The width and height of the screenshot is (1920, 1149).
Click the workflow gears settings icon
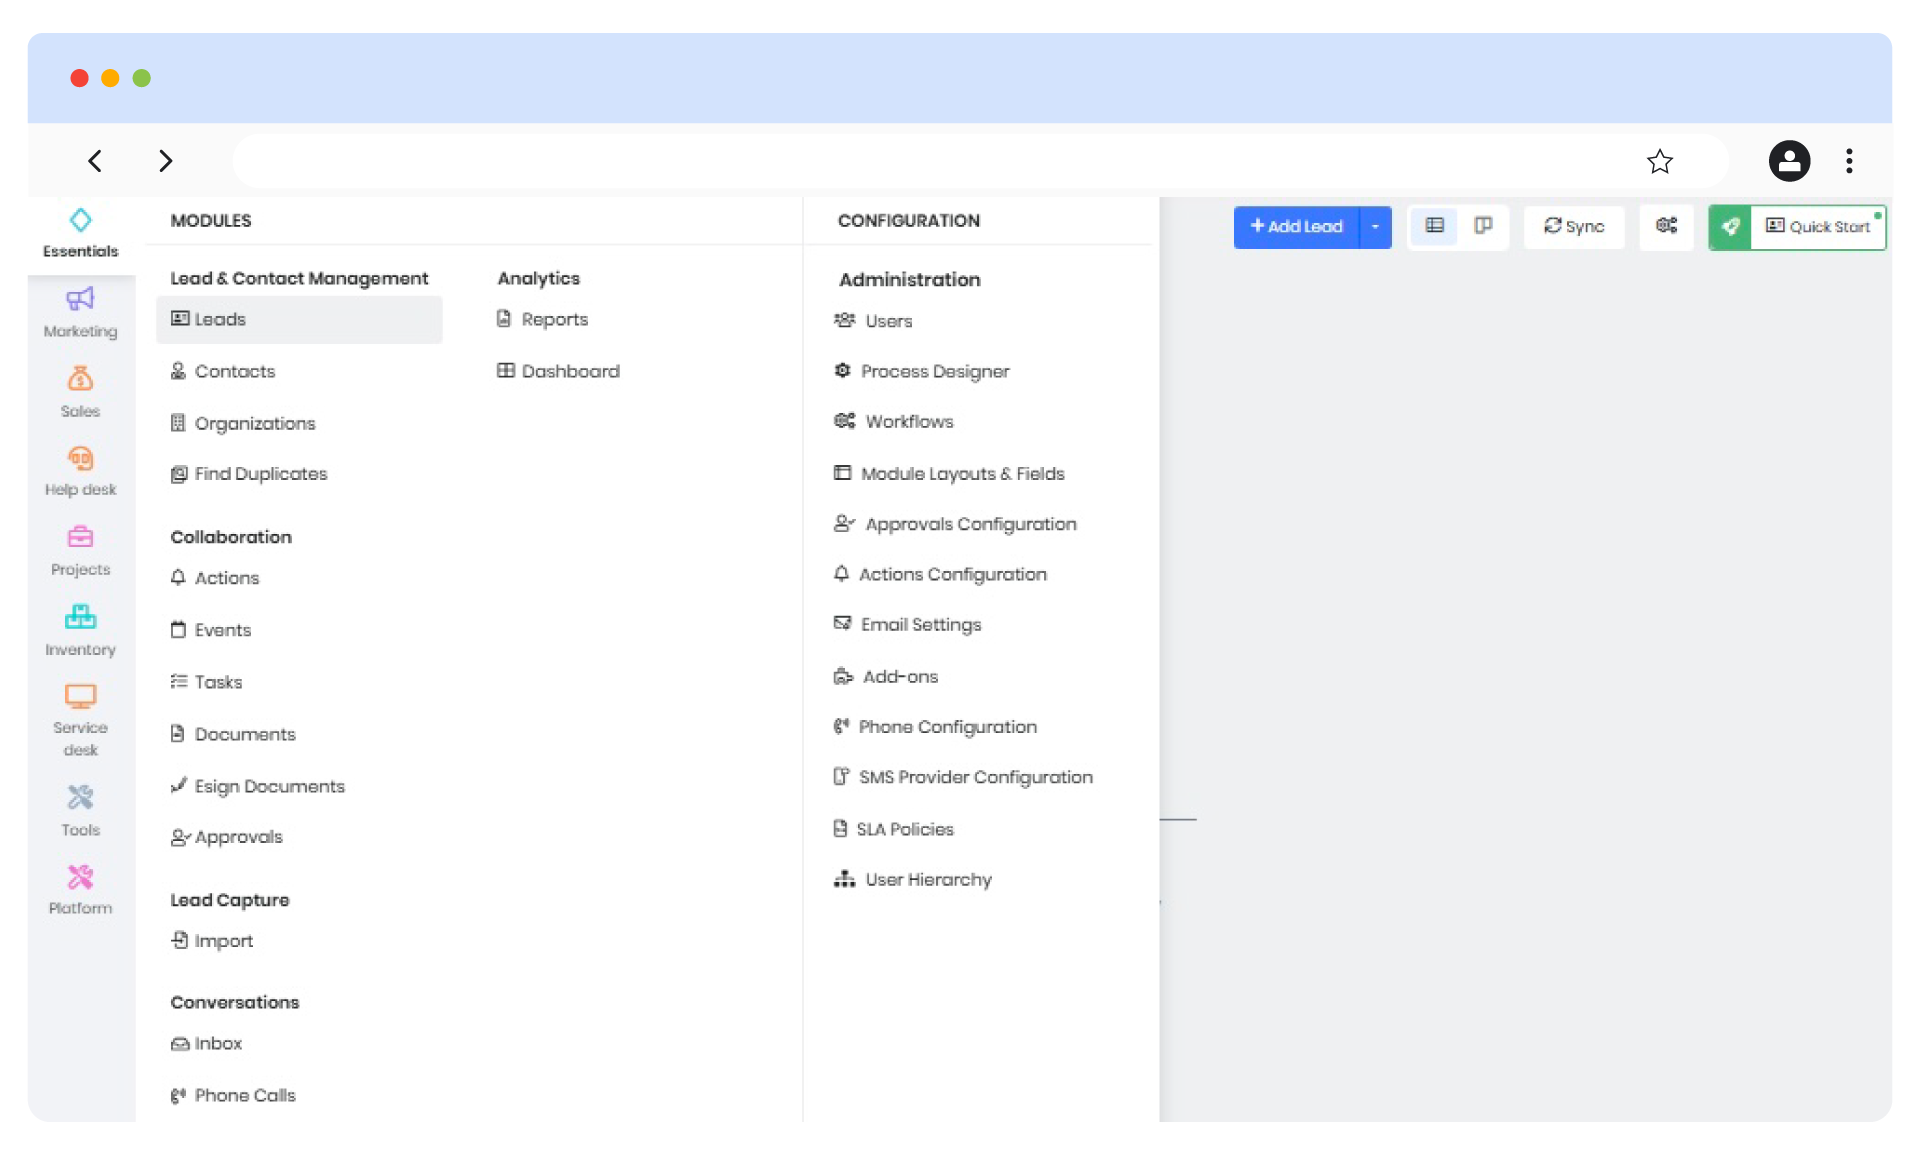click(1666, 227)
